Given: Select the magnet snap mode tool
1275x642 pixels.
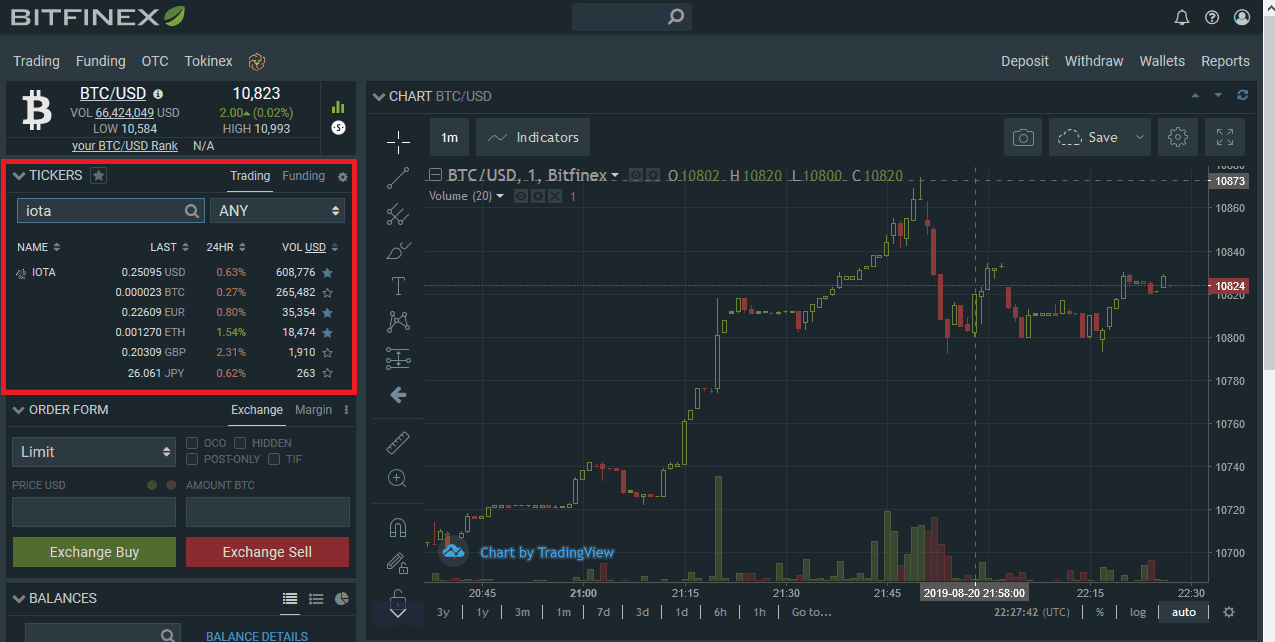Looking at the screenshot, I should coord(398,527).
